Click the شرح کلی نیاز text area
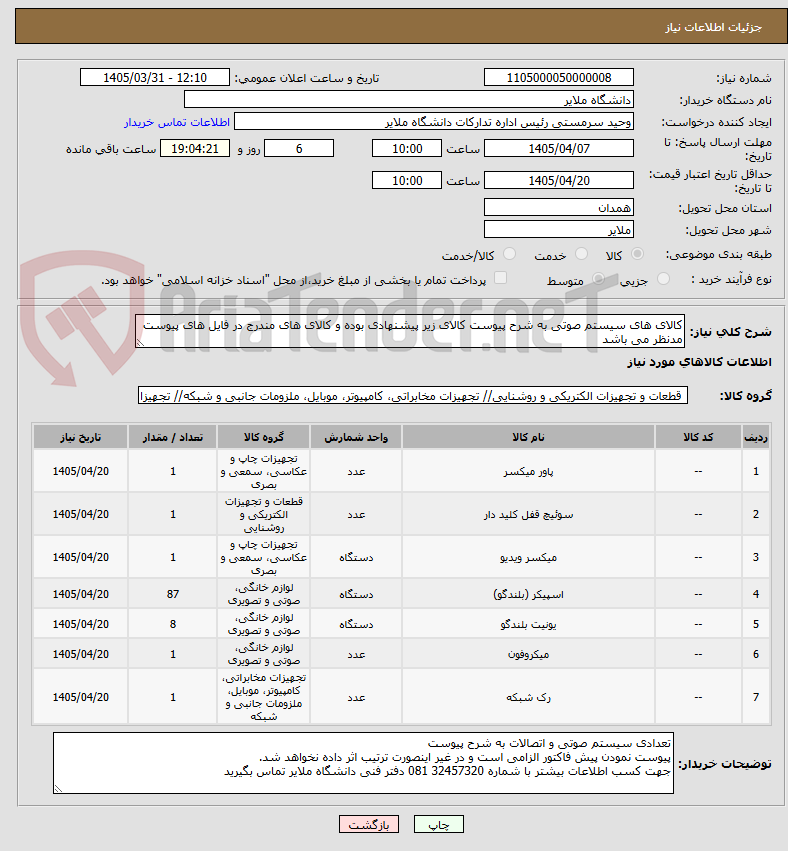 [x=410, y=332]
